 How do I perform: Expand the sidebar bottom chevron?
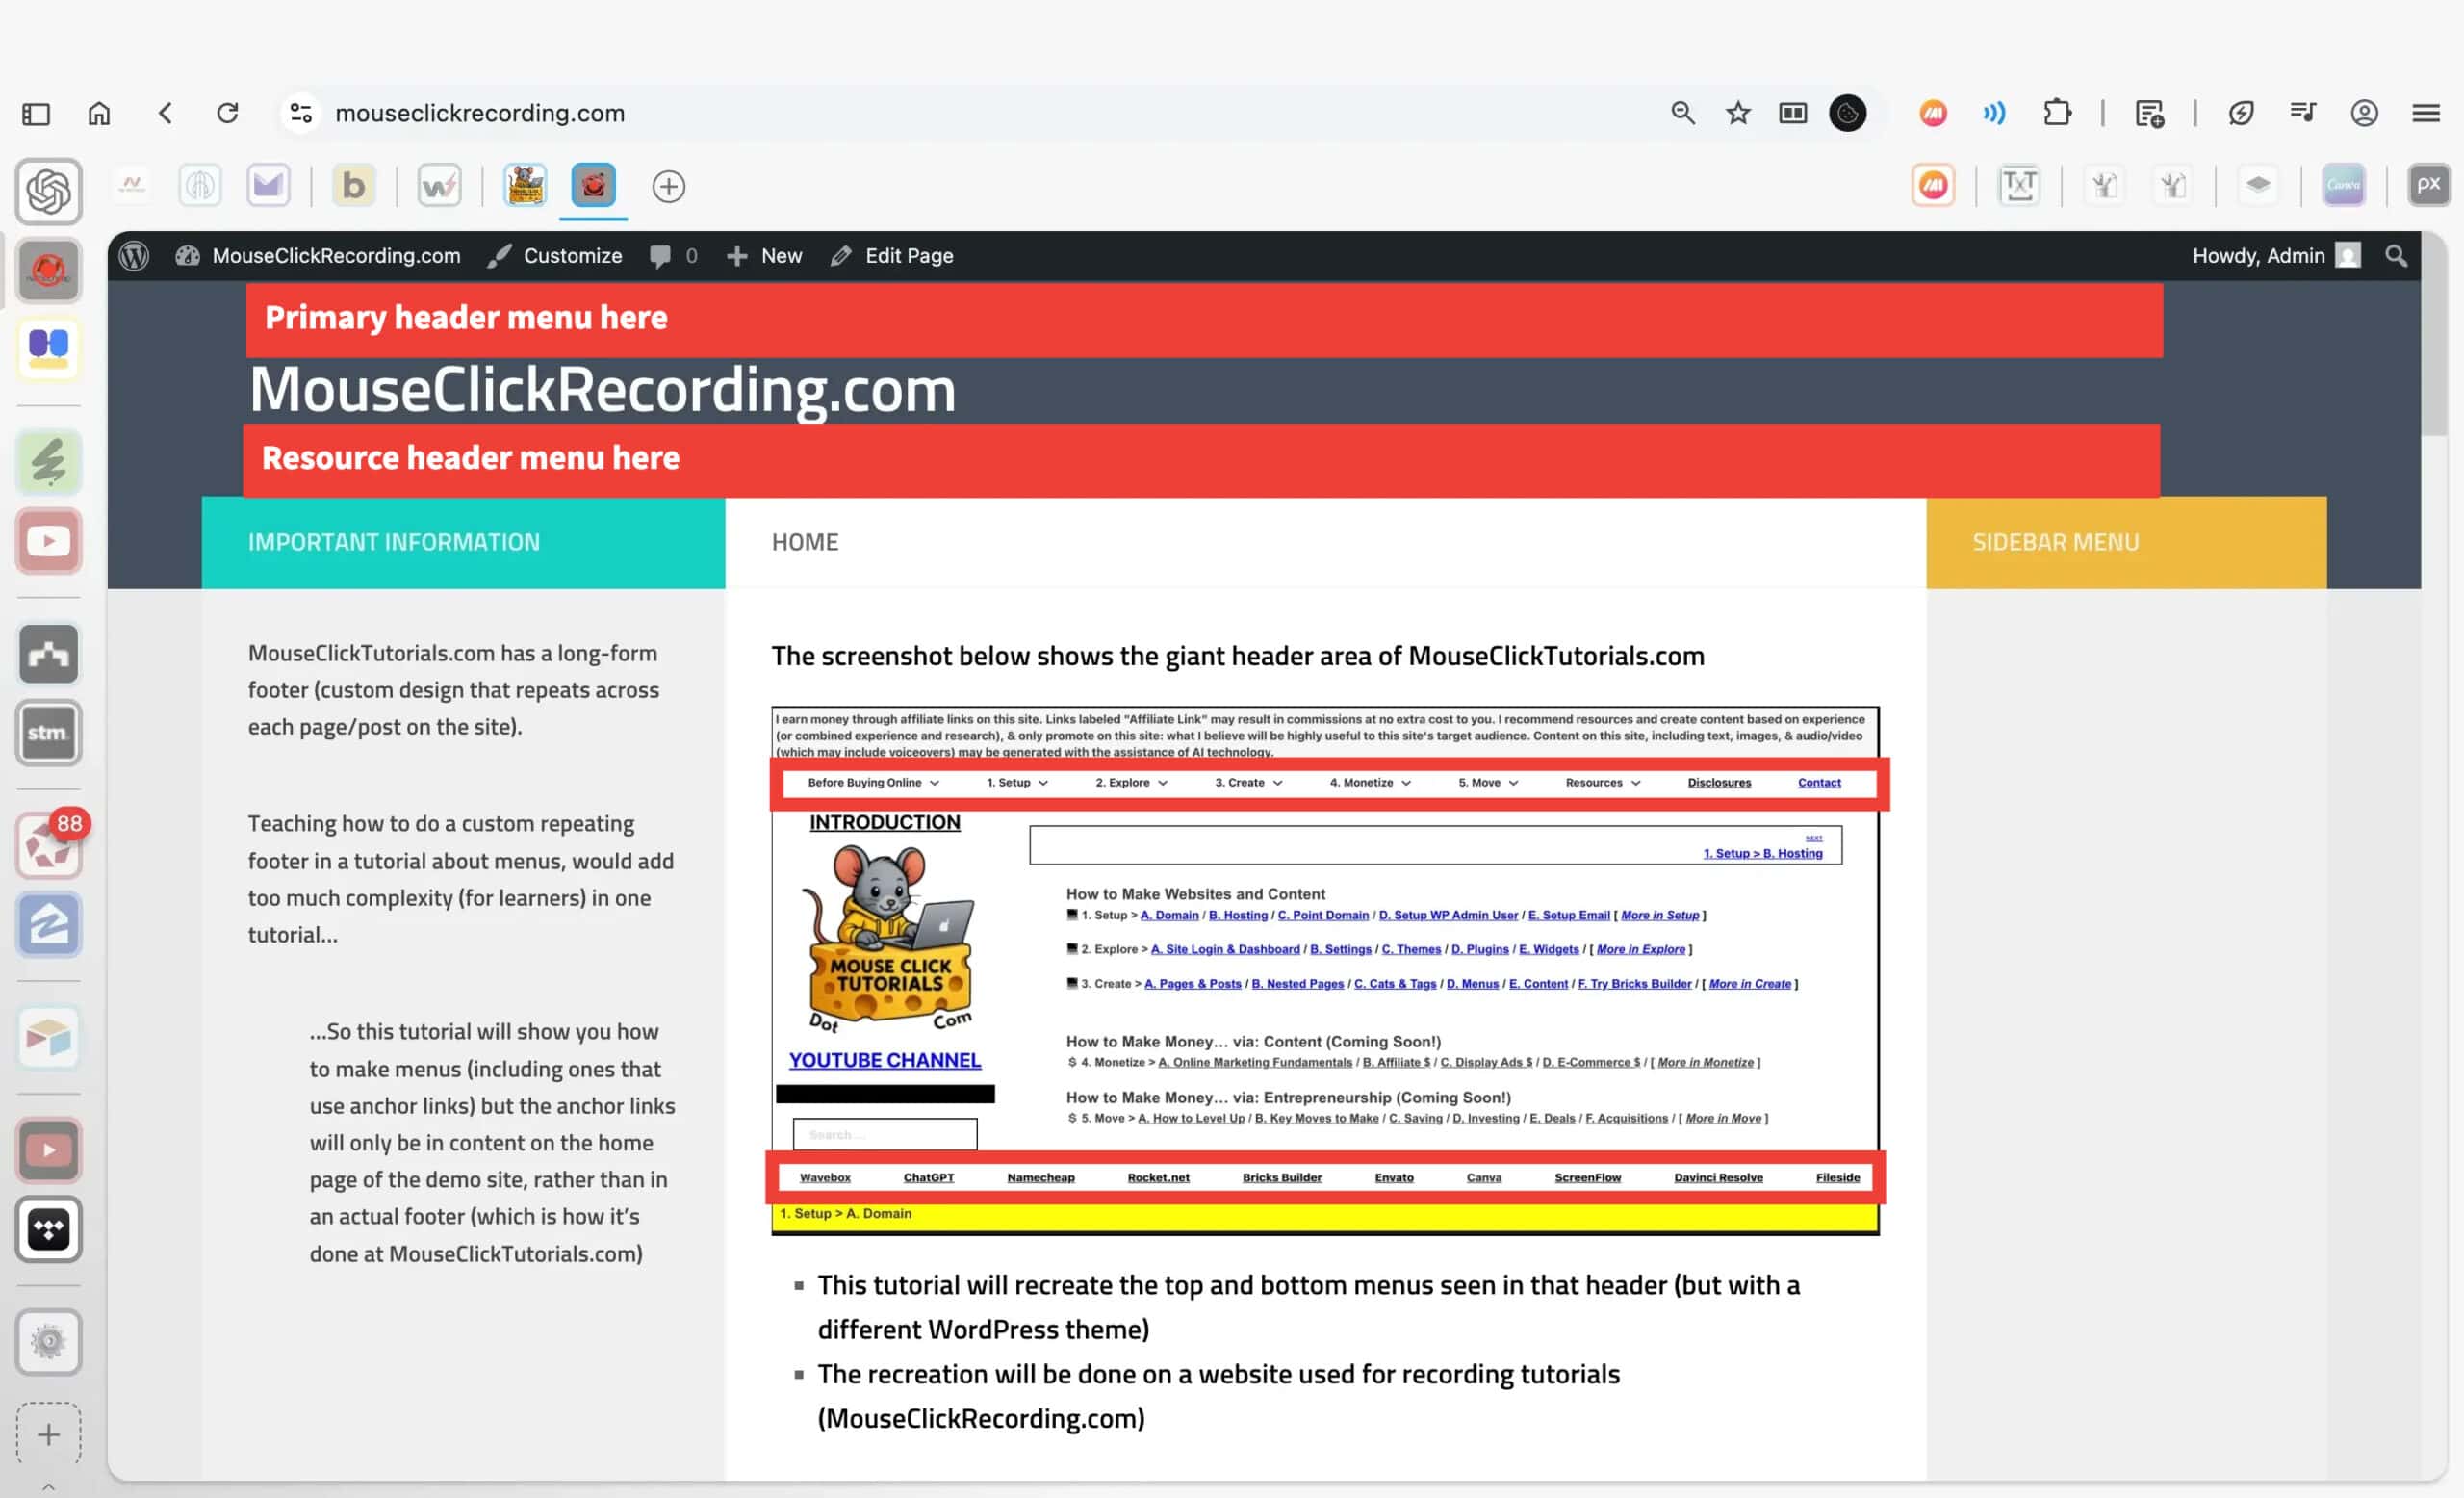click(48, 1487)
